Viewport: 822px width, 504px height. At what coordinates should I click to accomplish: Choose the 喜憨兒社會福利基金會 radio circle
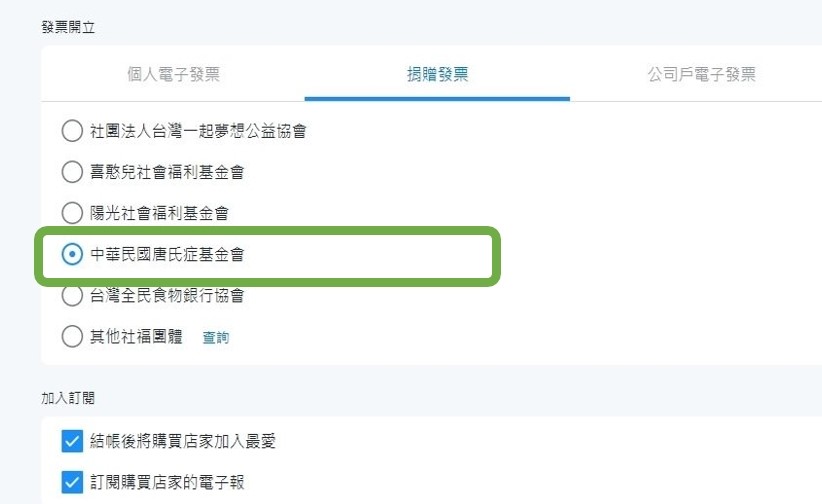72,172
